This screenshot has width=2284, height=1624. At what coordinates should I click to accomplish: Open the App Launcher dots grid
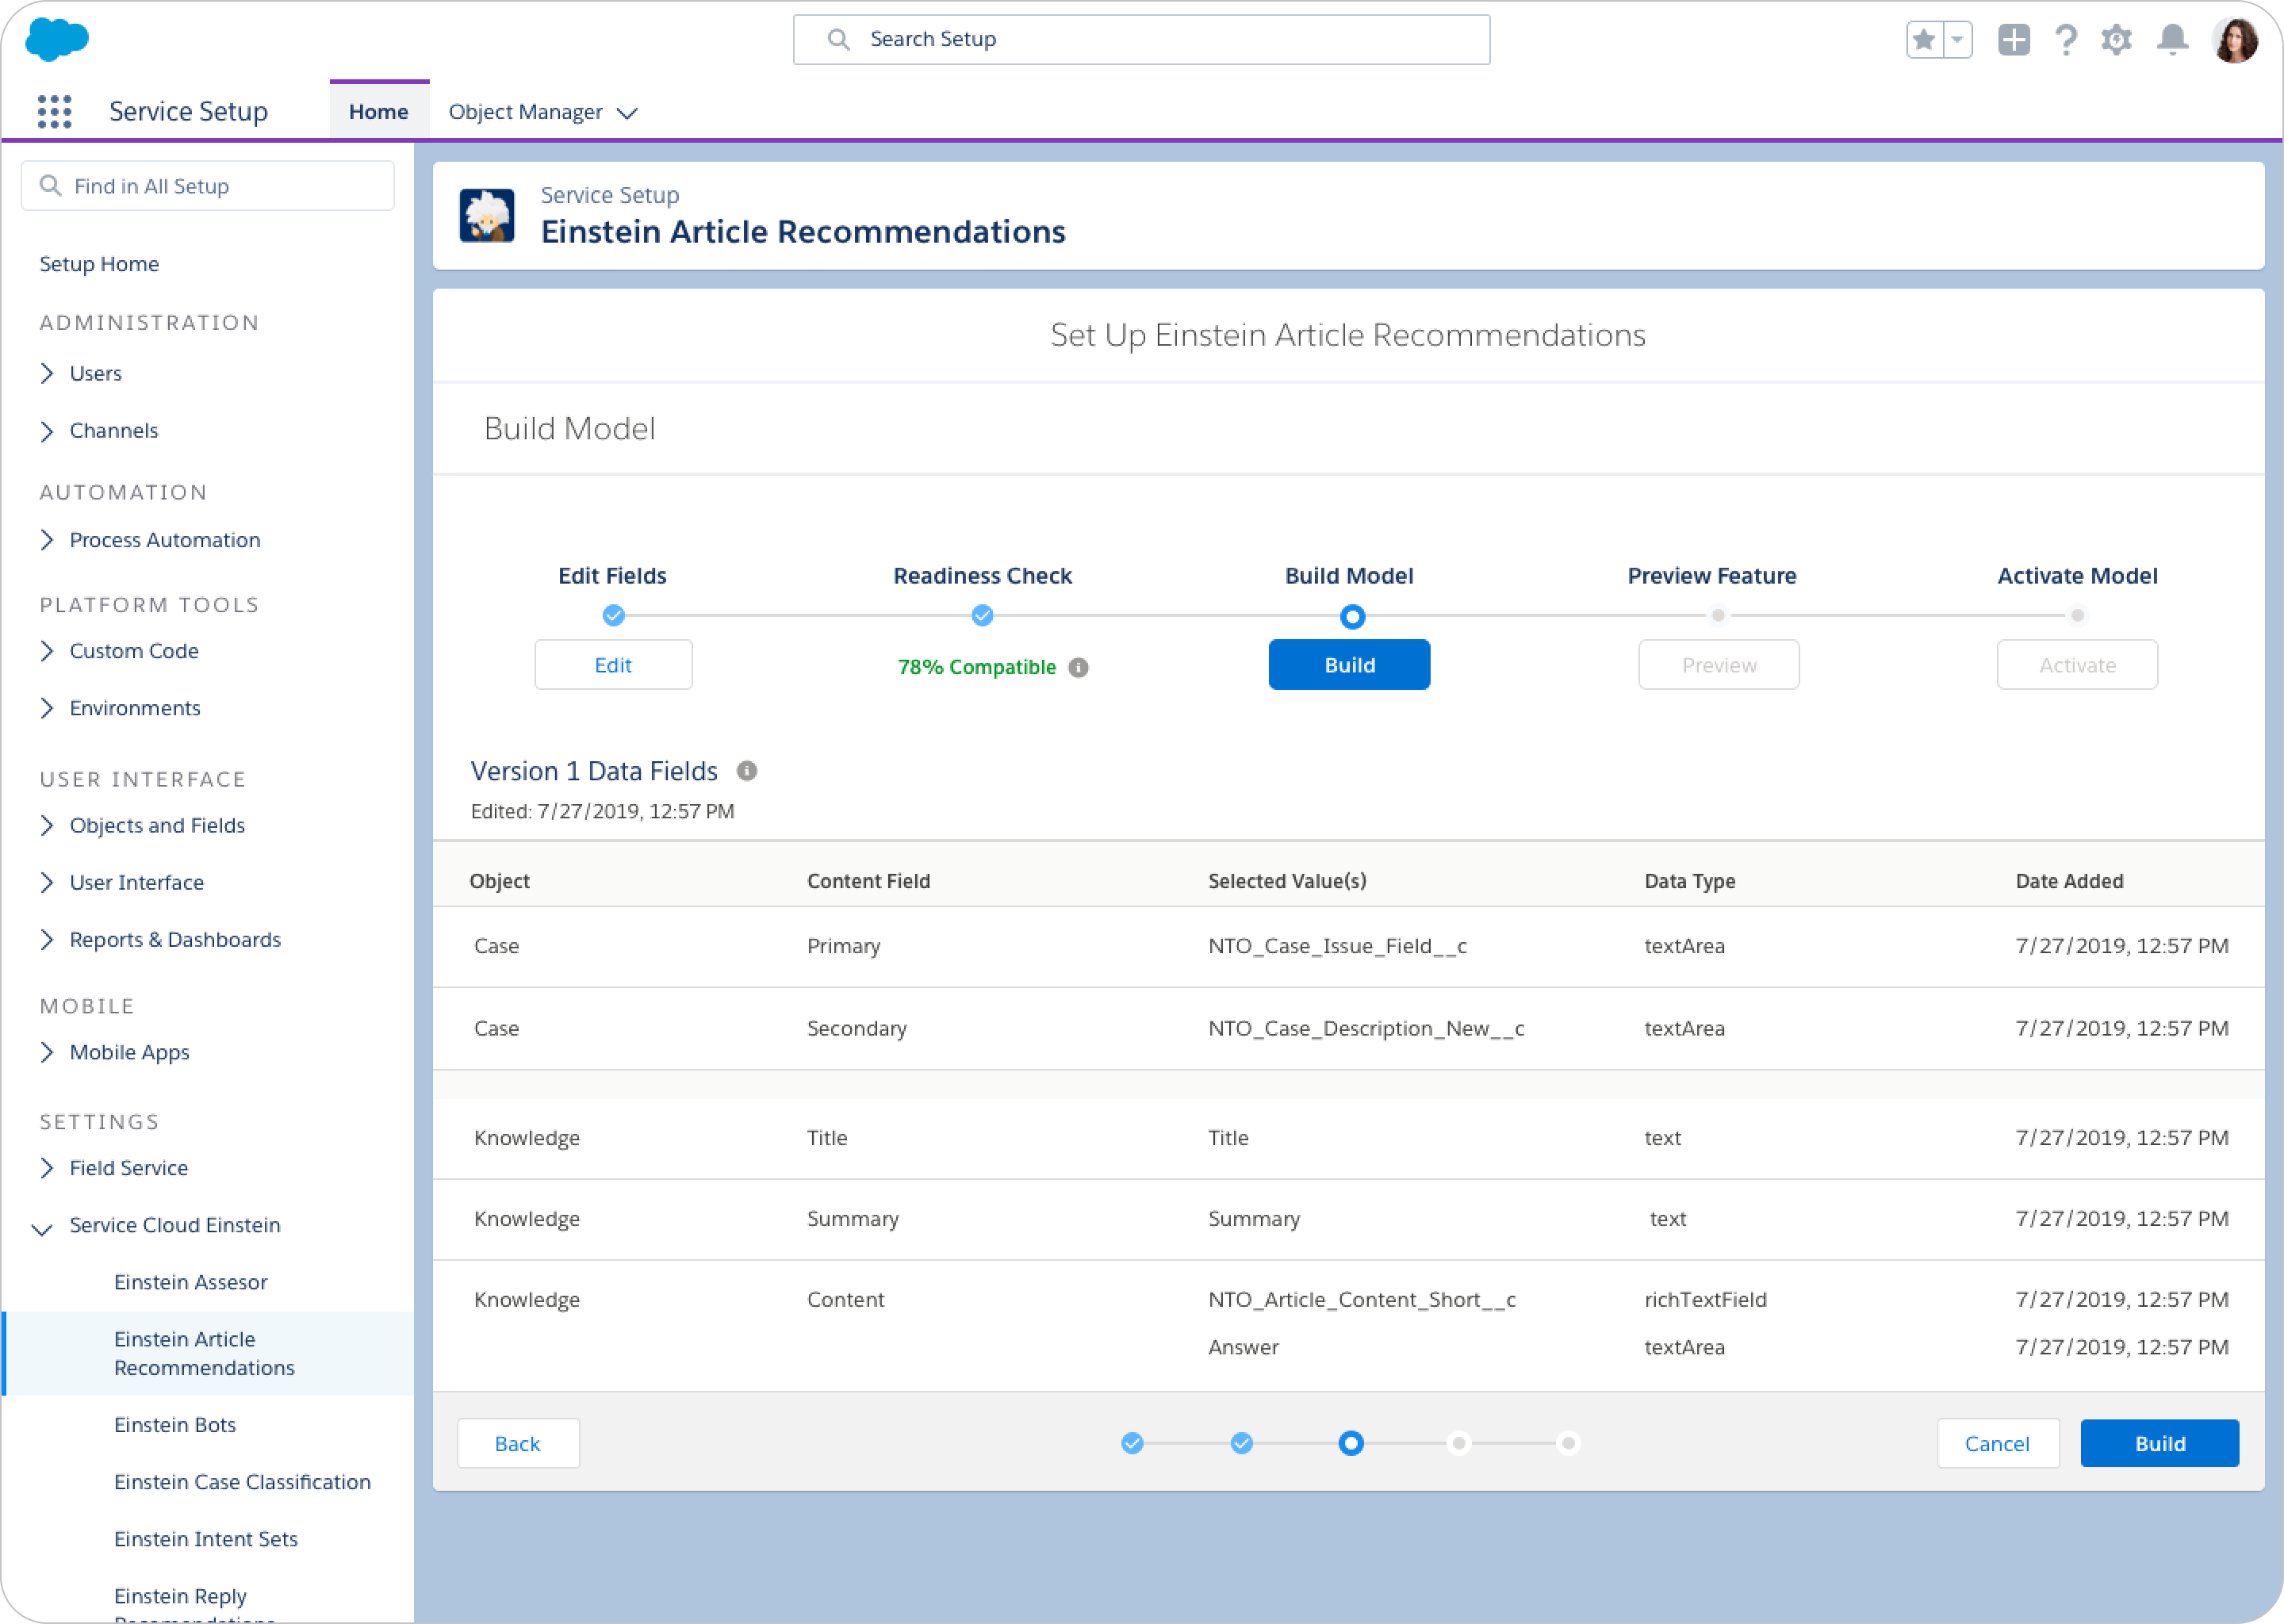click(55, 111)
